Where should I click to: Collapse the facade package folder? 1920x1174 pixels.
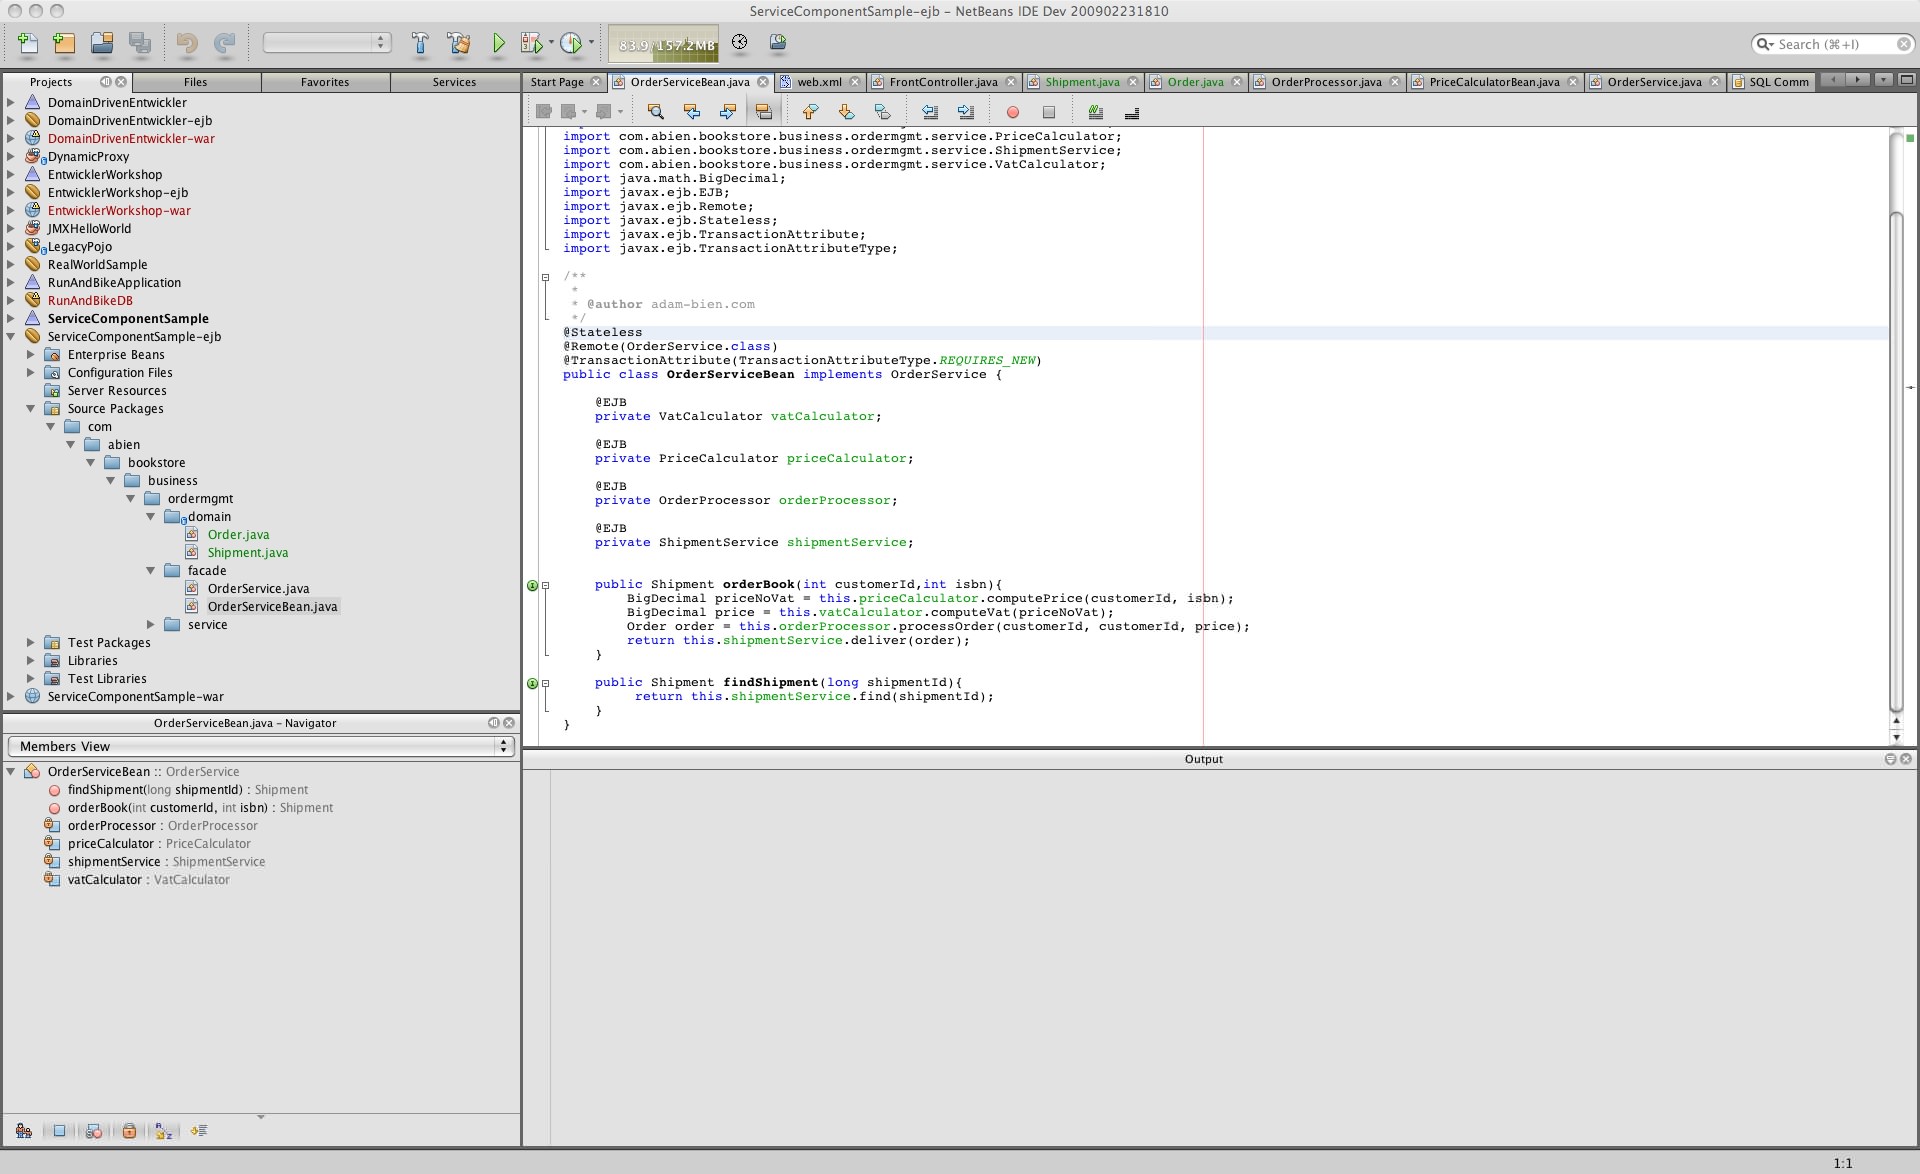coord(151,570)
